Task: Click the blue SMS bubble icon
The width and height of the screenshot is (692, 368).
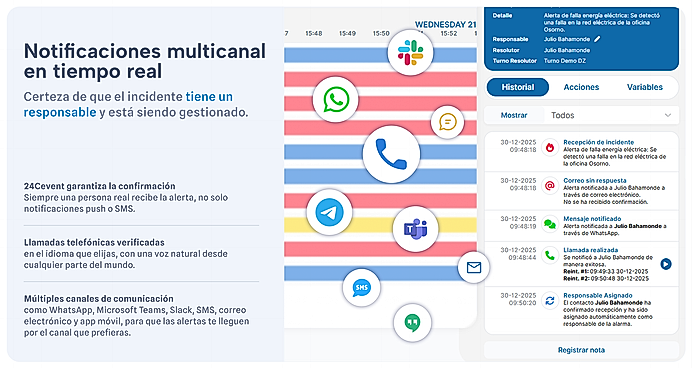Action: pyautogui.click(x=361, y=288)
